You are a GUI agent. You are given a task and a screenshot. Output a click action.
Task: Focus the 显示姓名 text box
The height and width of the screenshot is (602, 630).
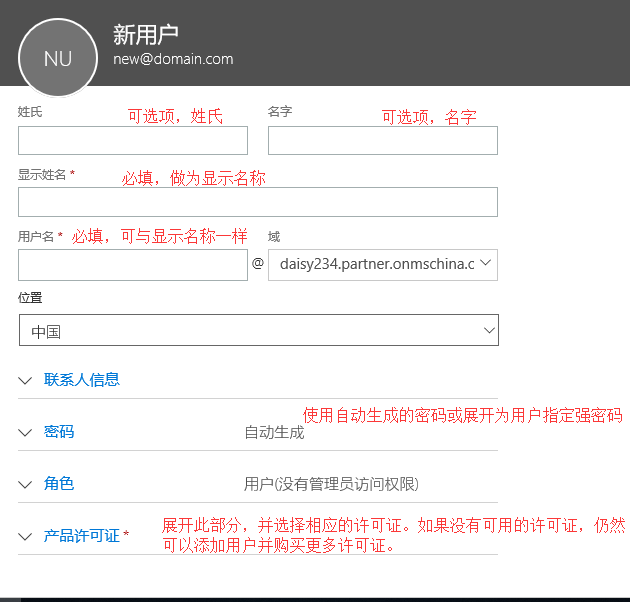click(258, 202)
